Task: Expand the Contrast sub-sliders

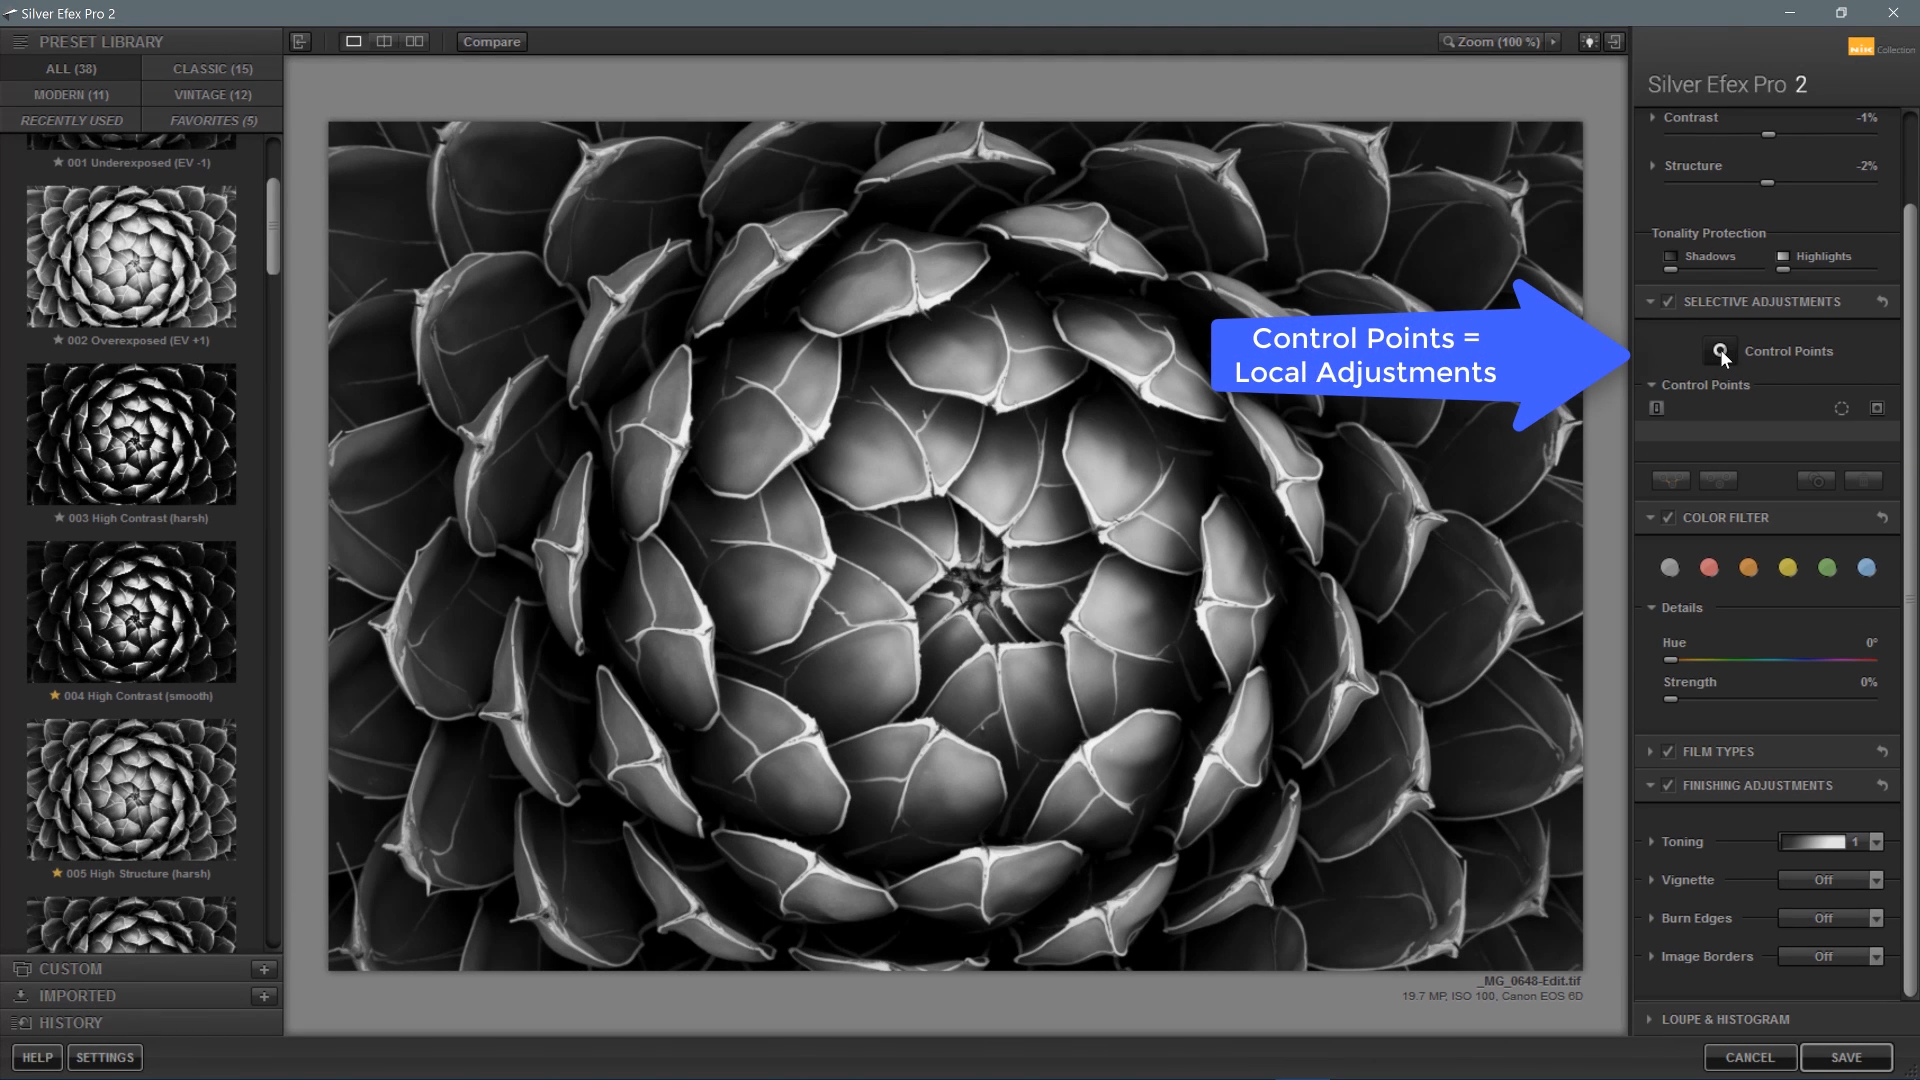Action: [1652, 117]
